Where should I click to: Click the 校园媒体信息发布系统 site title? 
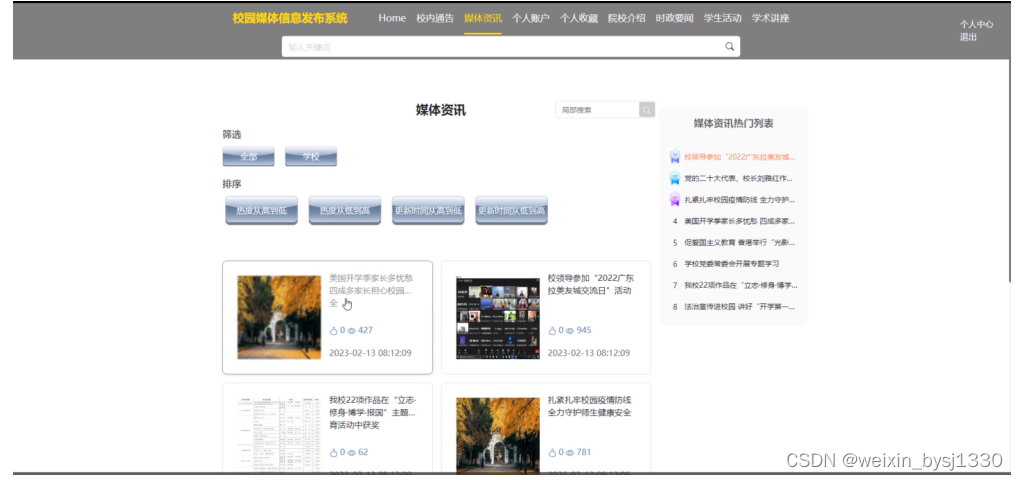(x=290, y=18)
